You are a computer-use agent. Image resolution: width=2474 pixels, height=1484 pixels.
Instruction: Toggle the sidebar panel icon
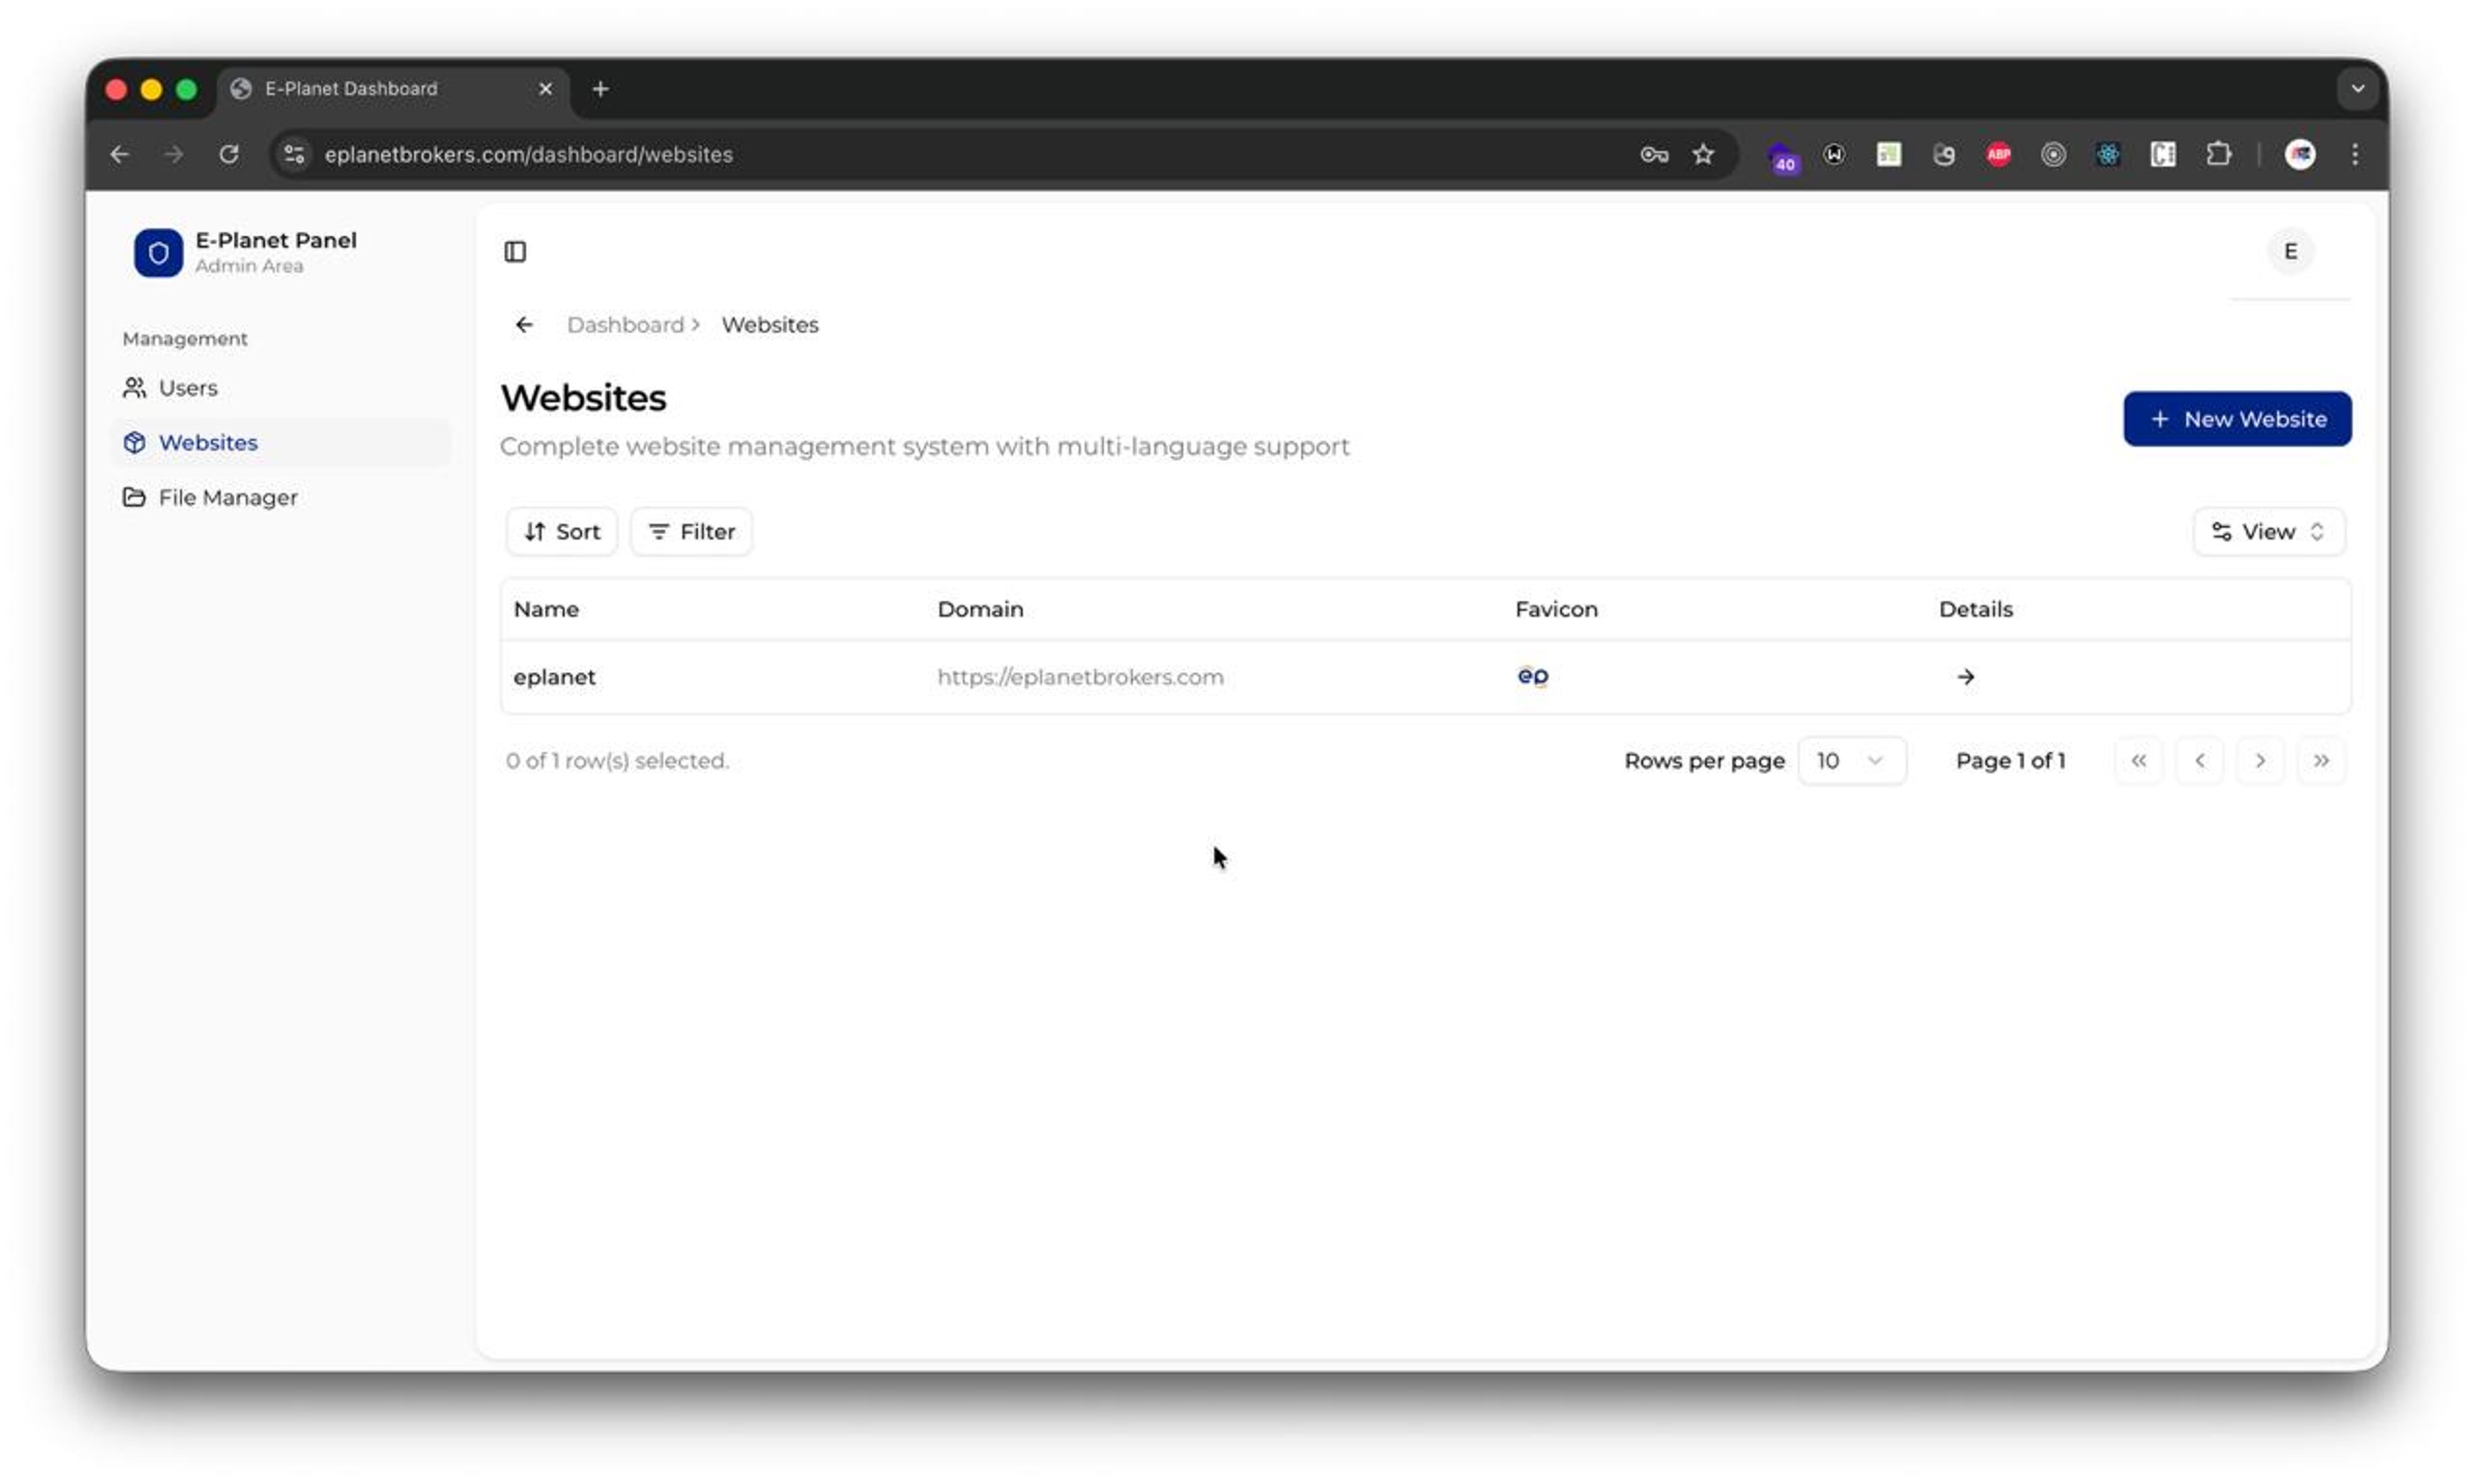point(515,251)
